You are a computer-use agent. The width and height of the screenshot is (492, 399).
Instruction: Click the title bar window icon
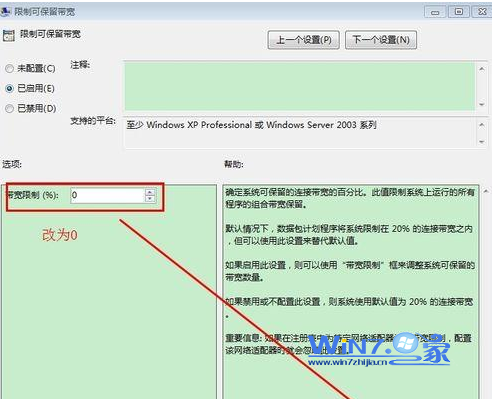pyautogui.click(x=6, y=12)
